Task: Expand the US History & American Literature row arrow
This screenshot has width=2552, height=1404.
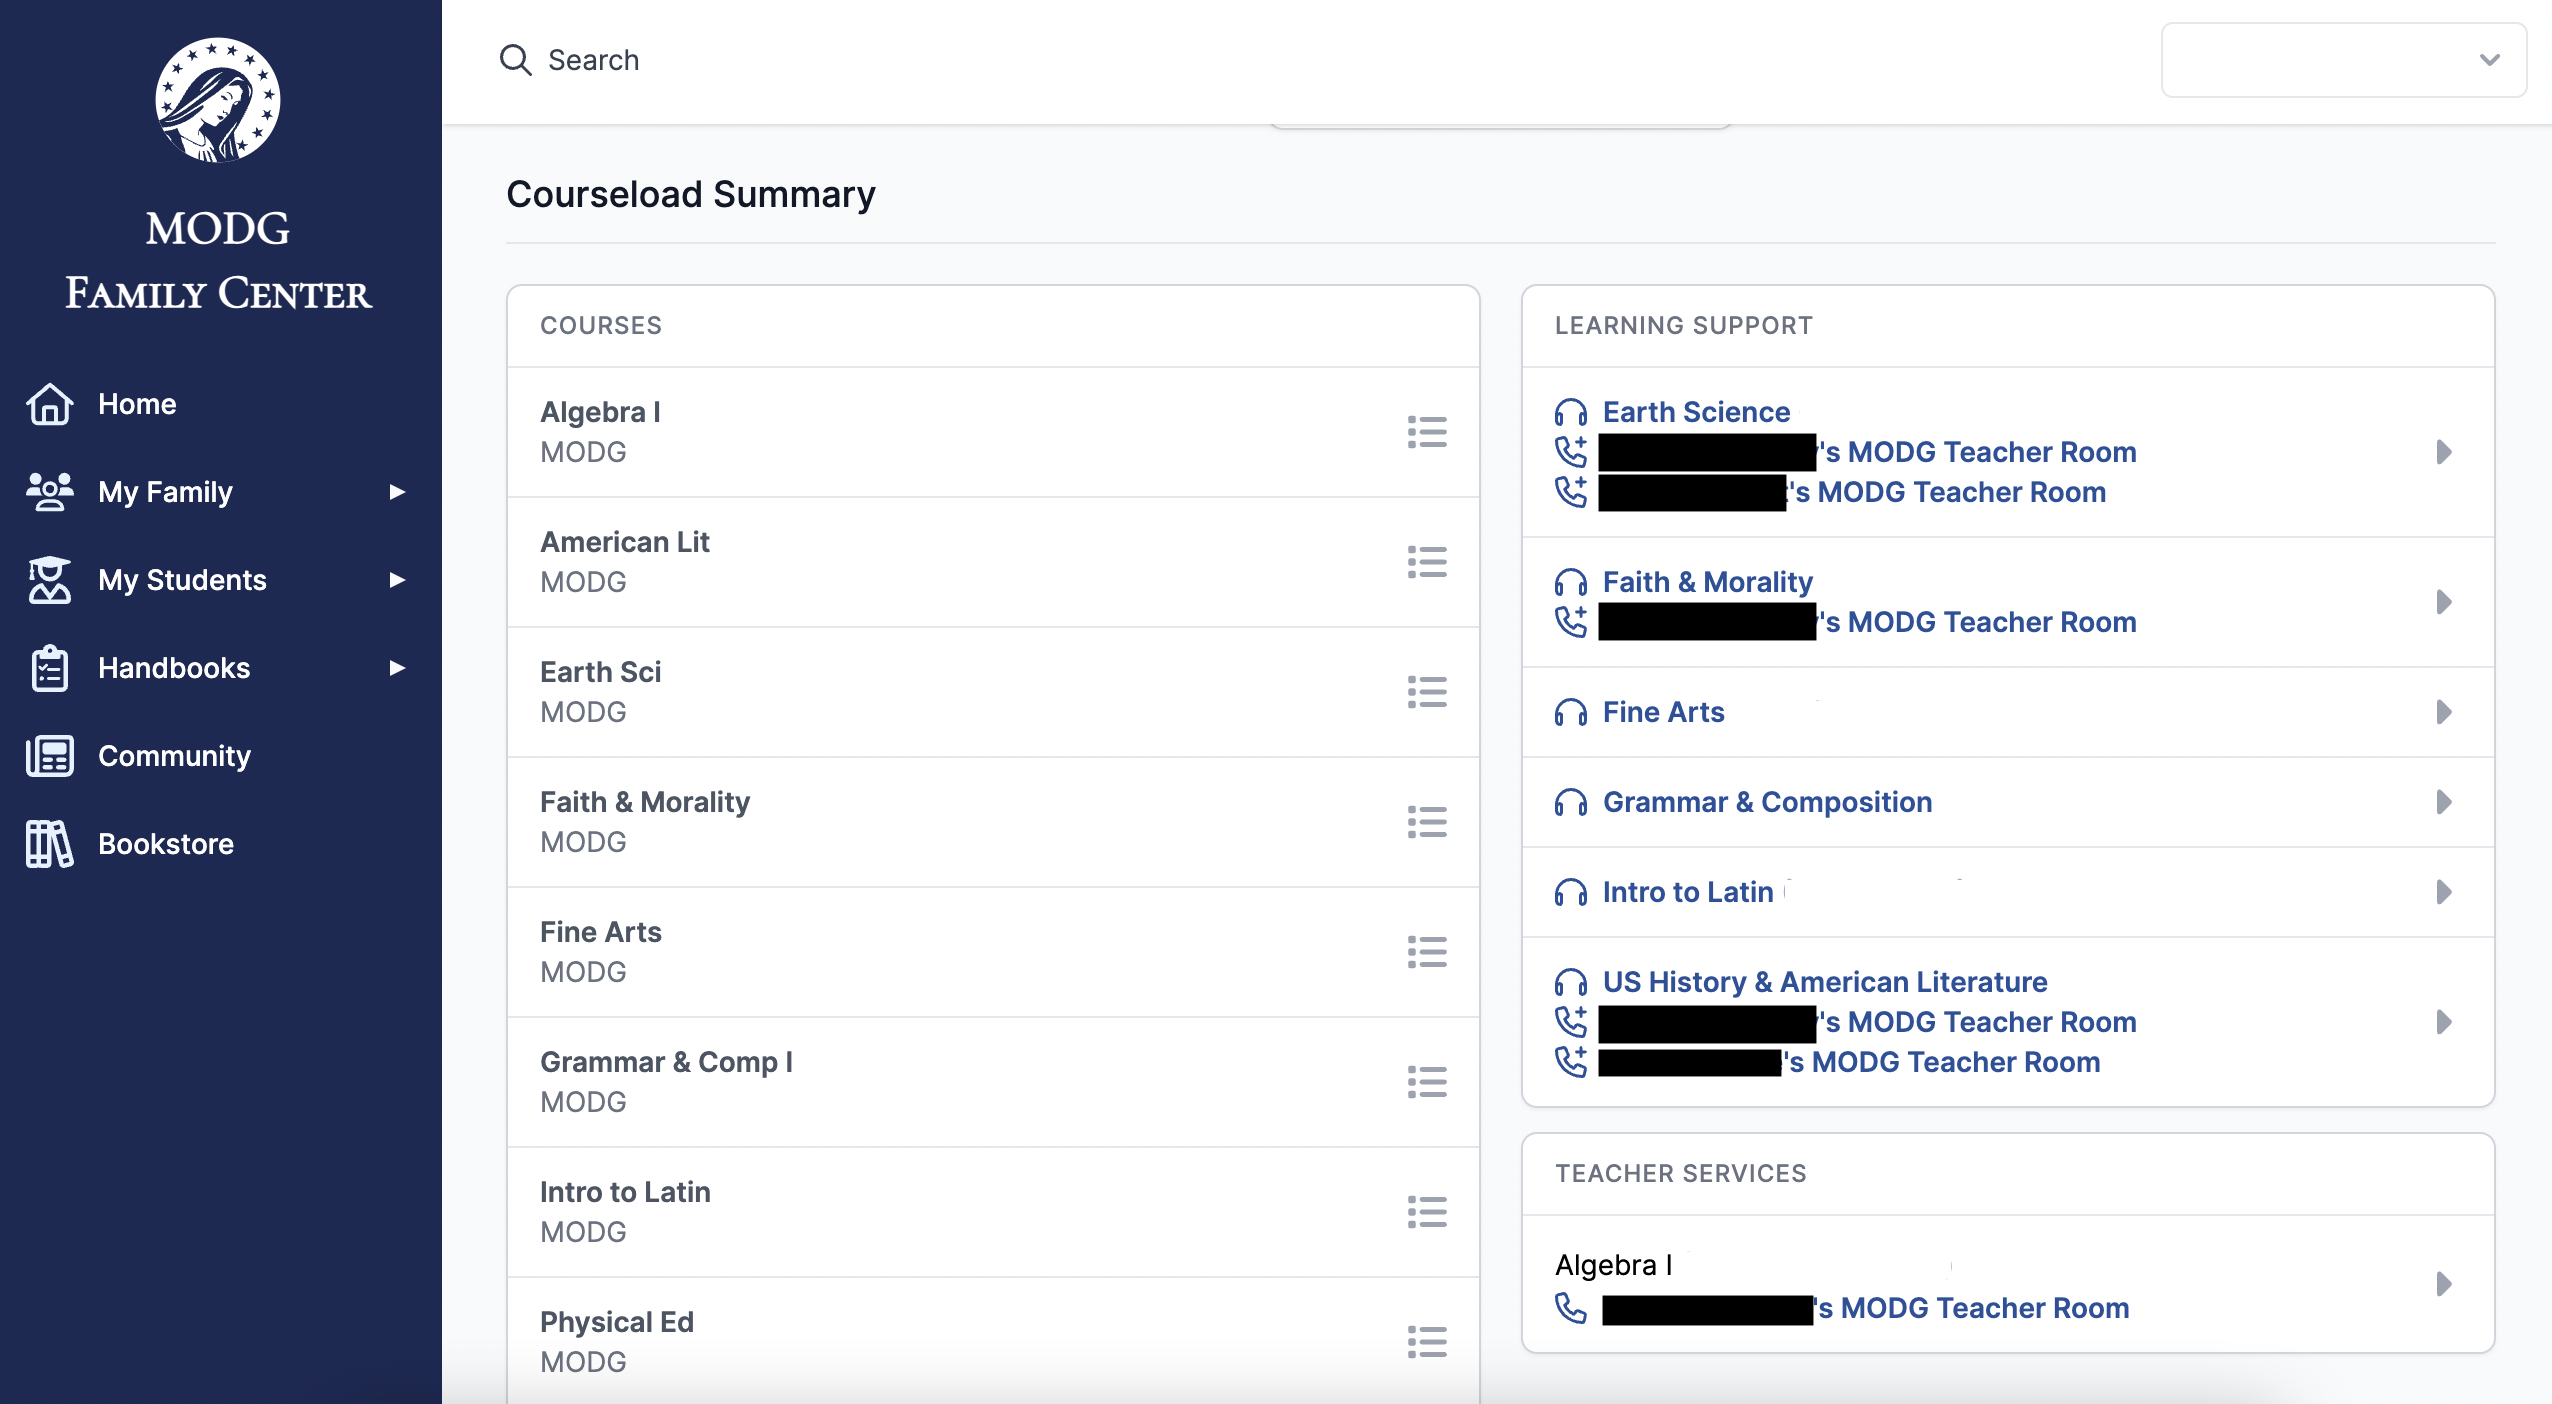Action: (x=2444, y=1022)
